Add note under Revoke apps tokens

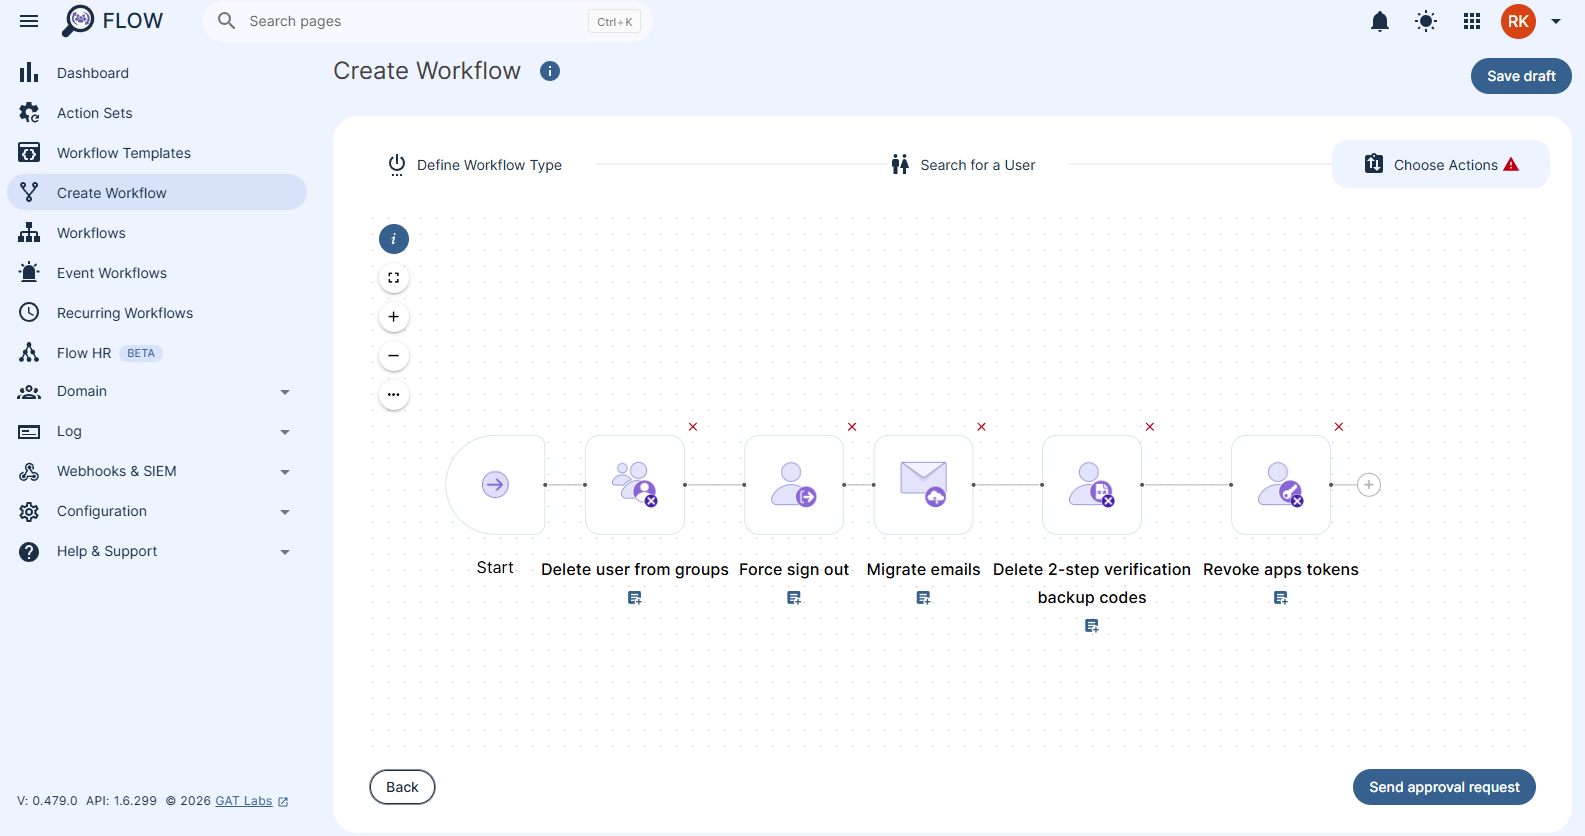click(1281, 598)
